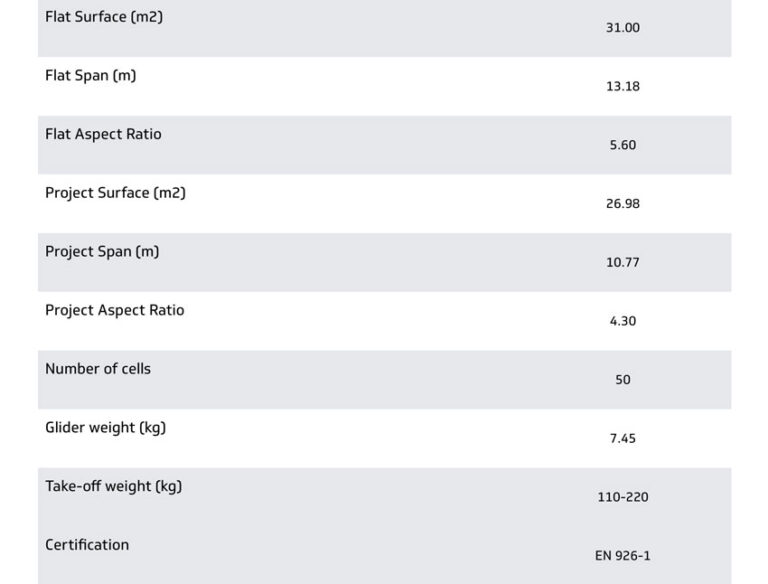Click the Certification row label
768x584 pixels.
(x=87, y=545)
